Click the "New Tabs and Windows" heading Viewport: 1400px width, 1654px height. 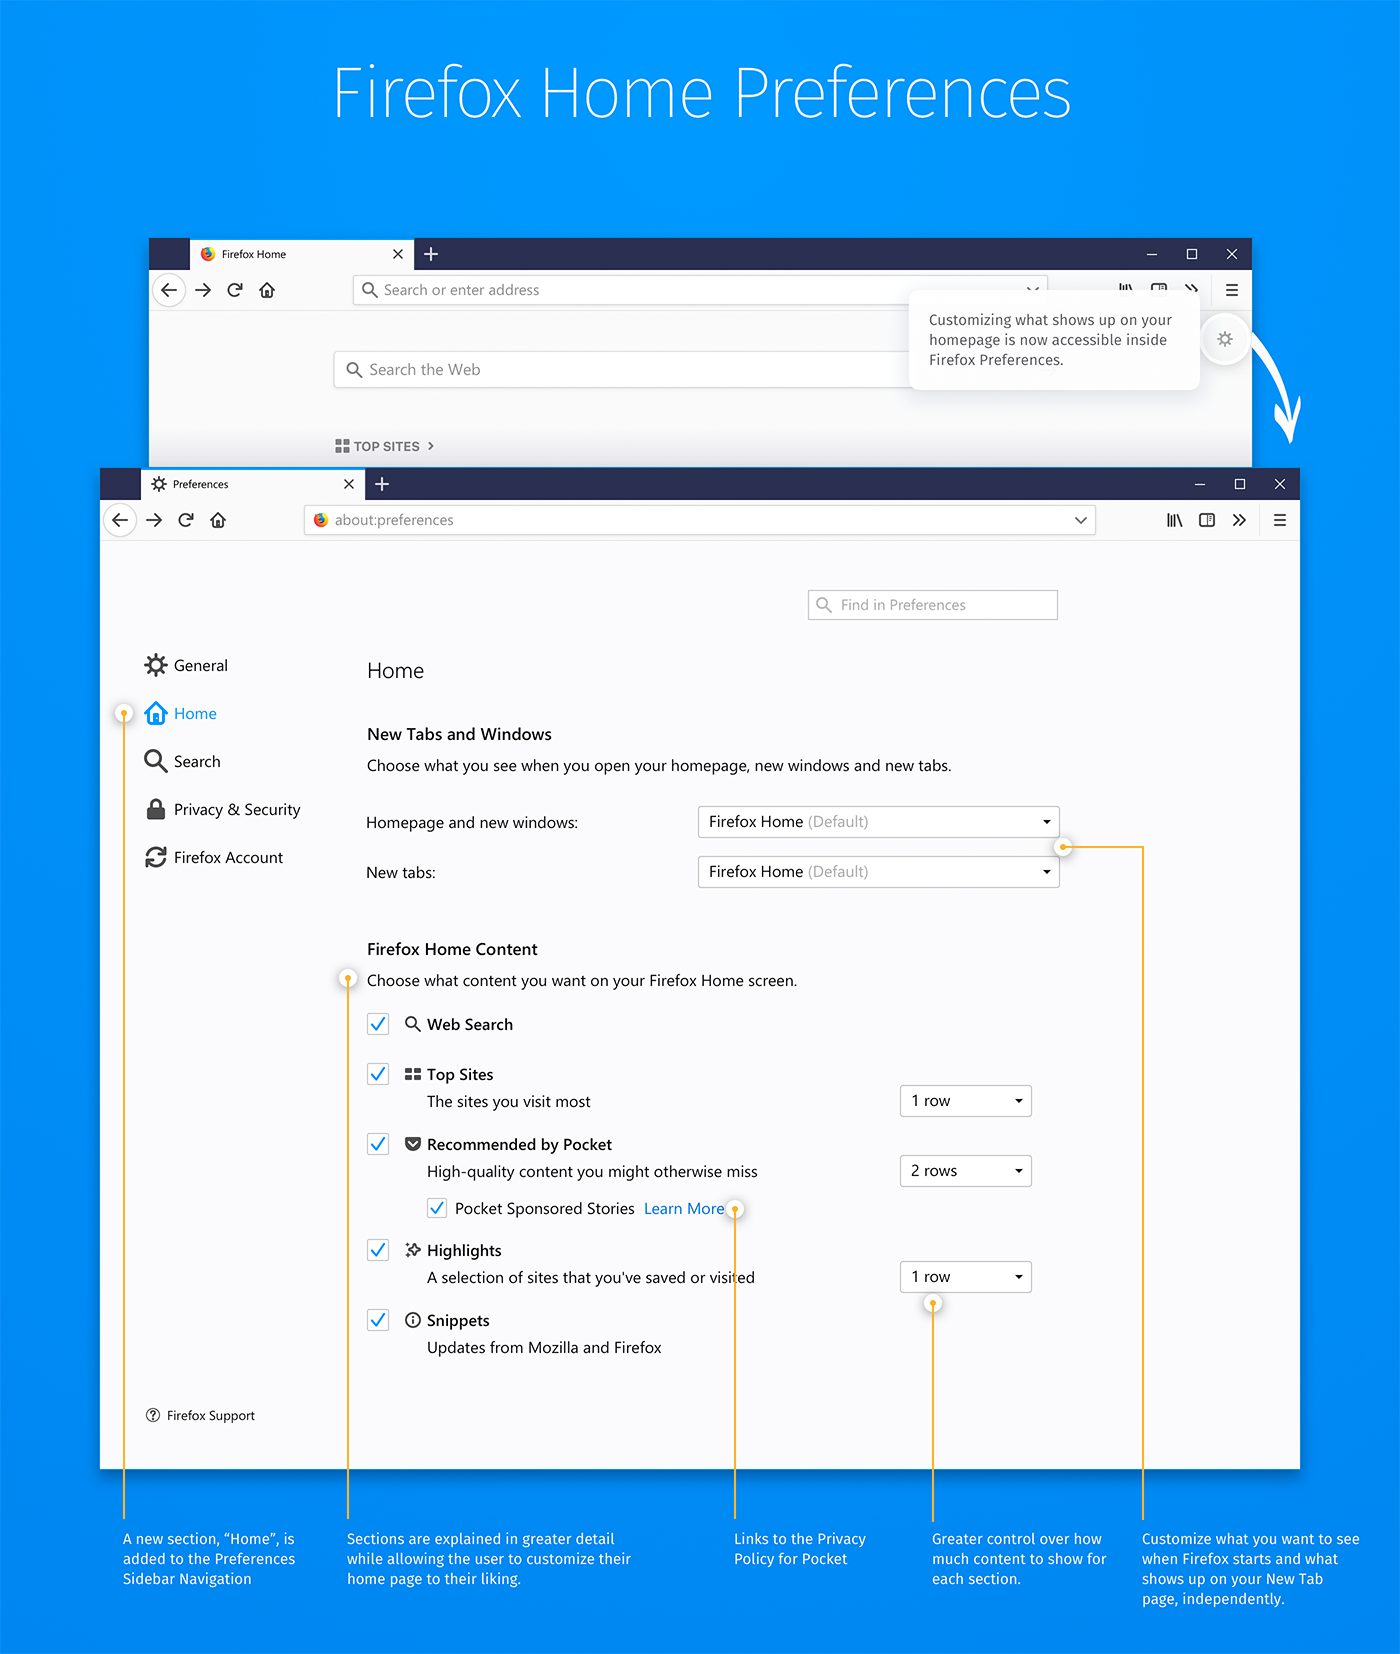point(459,734)
